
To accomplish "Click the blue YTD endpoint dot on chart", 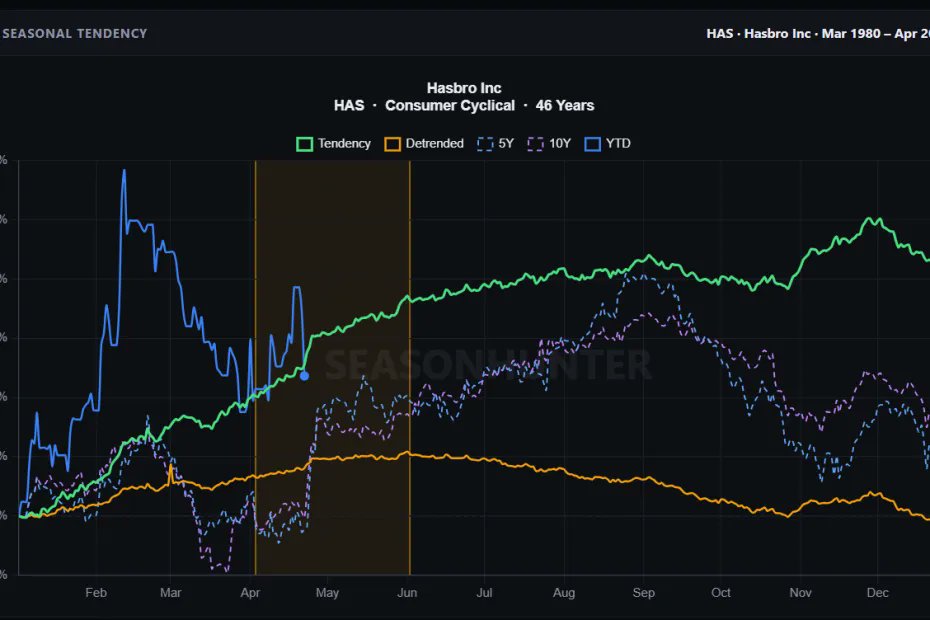I will 304,376.
